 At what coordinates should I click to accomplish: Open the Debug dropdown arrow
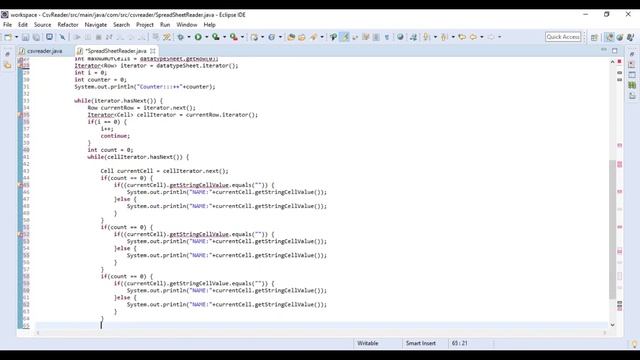pos(189,37)
